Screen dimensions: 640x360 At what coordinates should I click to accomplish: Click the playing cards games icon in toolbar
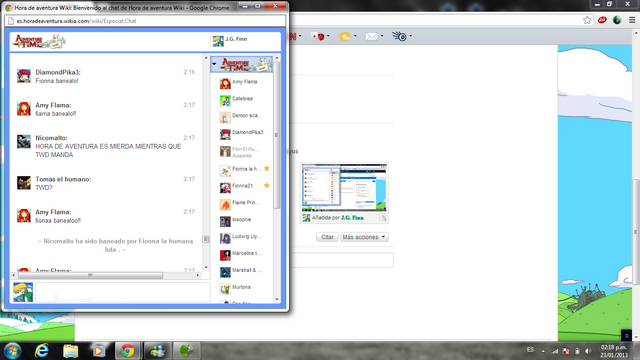[x=318, y=37]
